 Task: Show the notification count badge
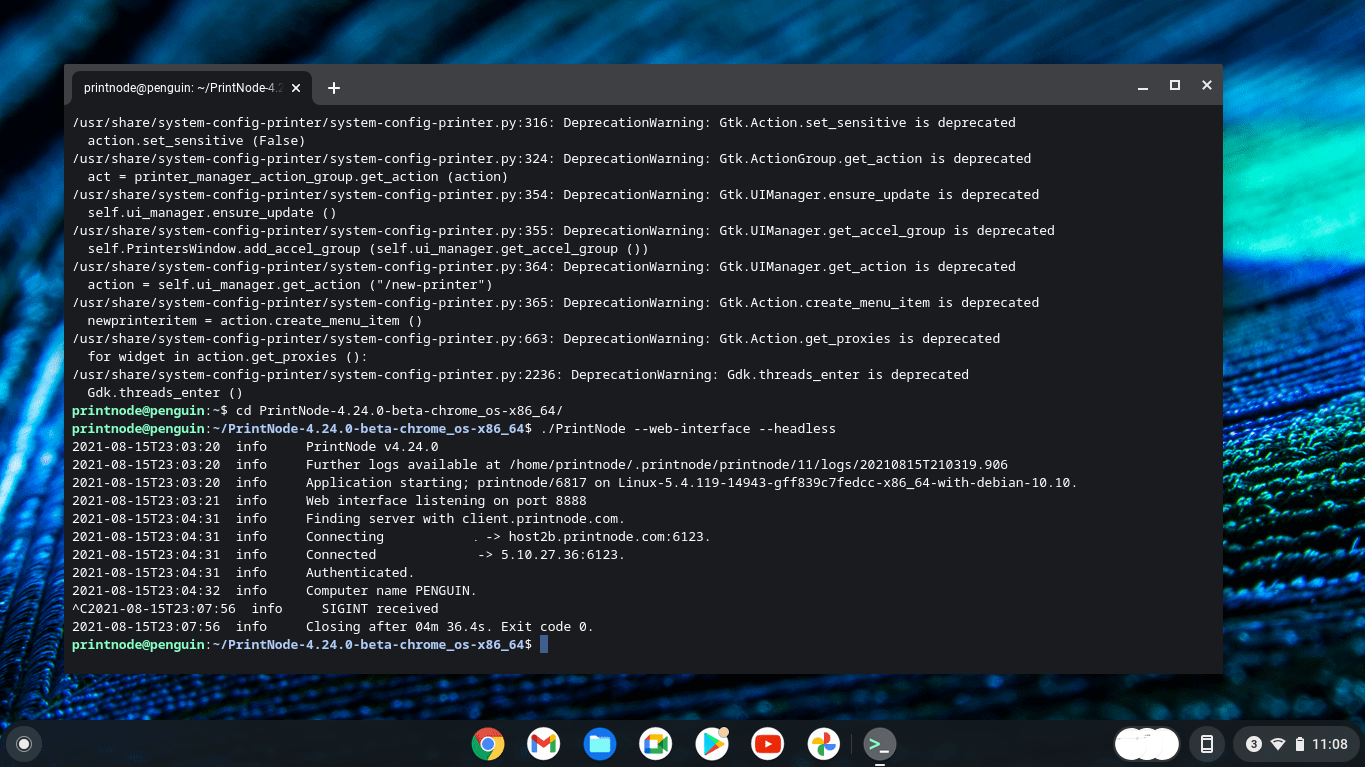(1254, 744)
